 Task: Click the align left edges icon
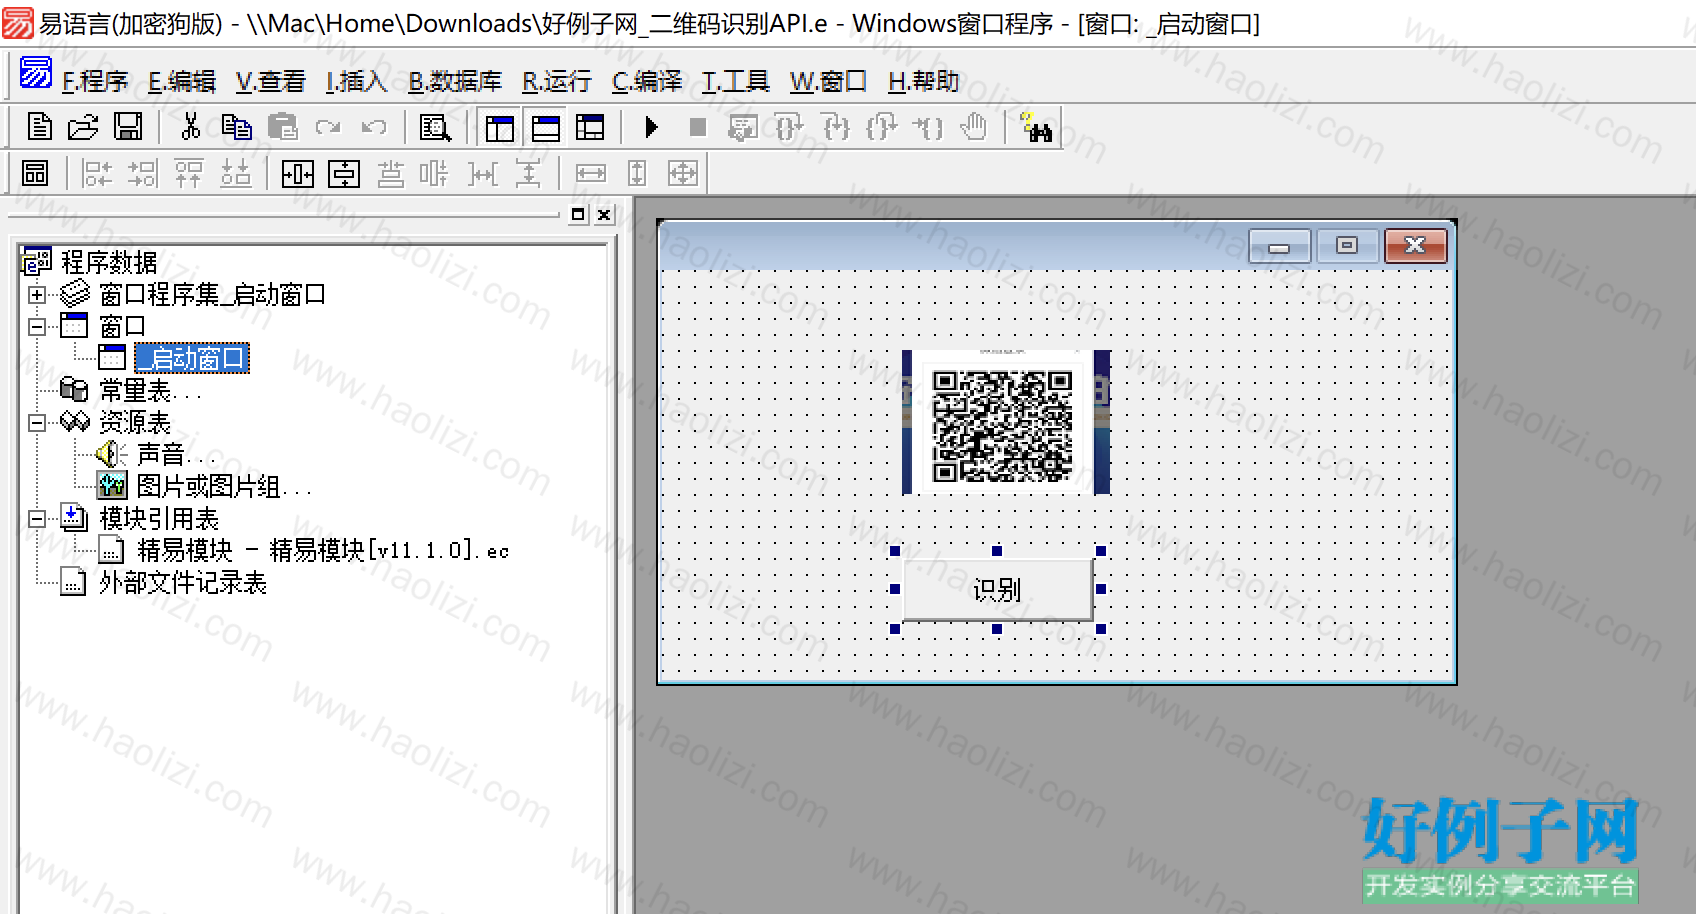(97, 174)
